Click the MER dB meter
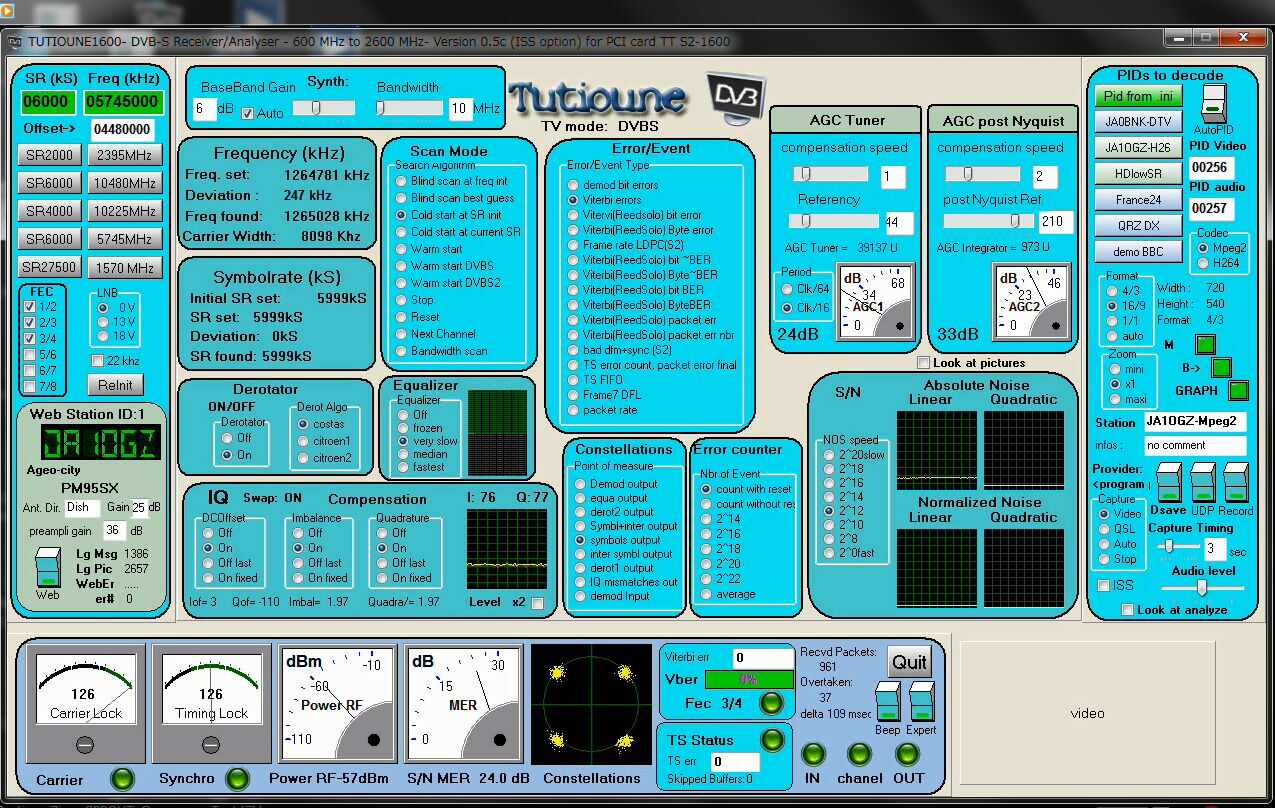The height and width of the screenshot is (808, 1275). (x=464, y=704)
